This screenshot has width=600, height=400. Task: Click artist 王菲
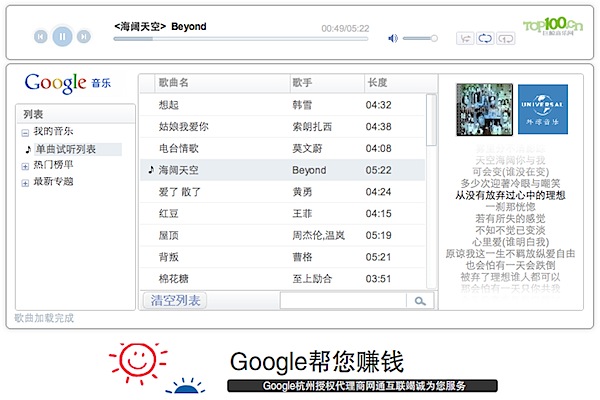pyautogui.click(x=302, y=214)
